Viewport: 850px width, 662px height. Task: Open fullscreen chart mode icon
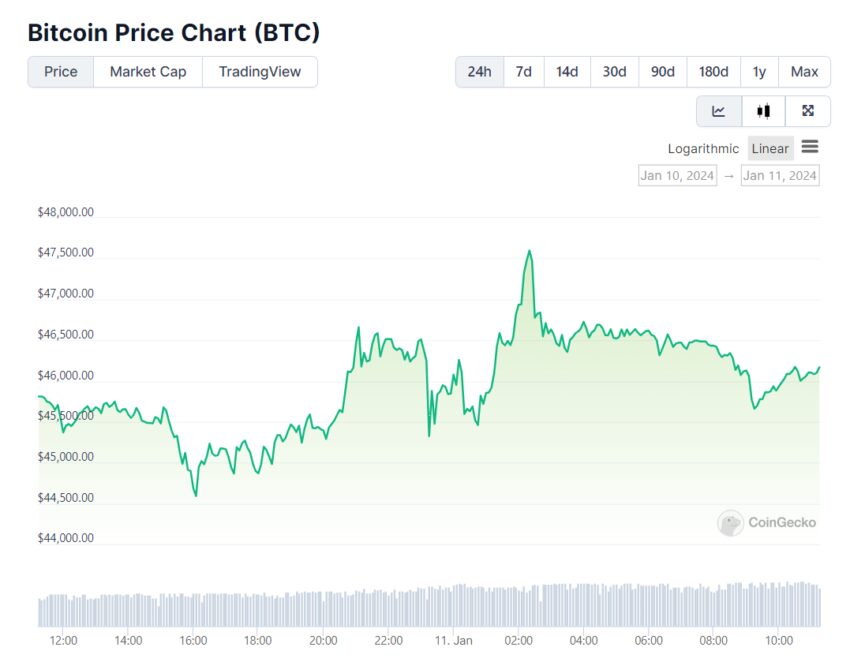[808, 111]
